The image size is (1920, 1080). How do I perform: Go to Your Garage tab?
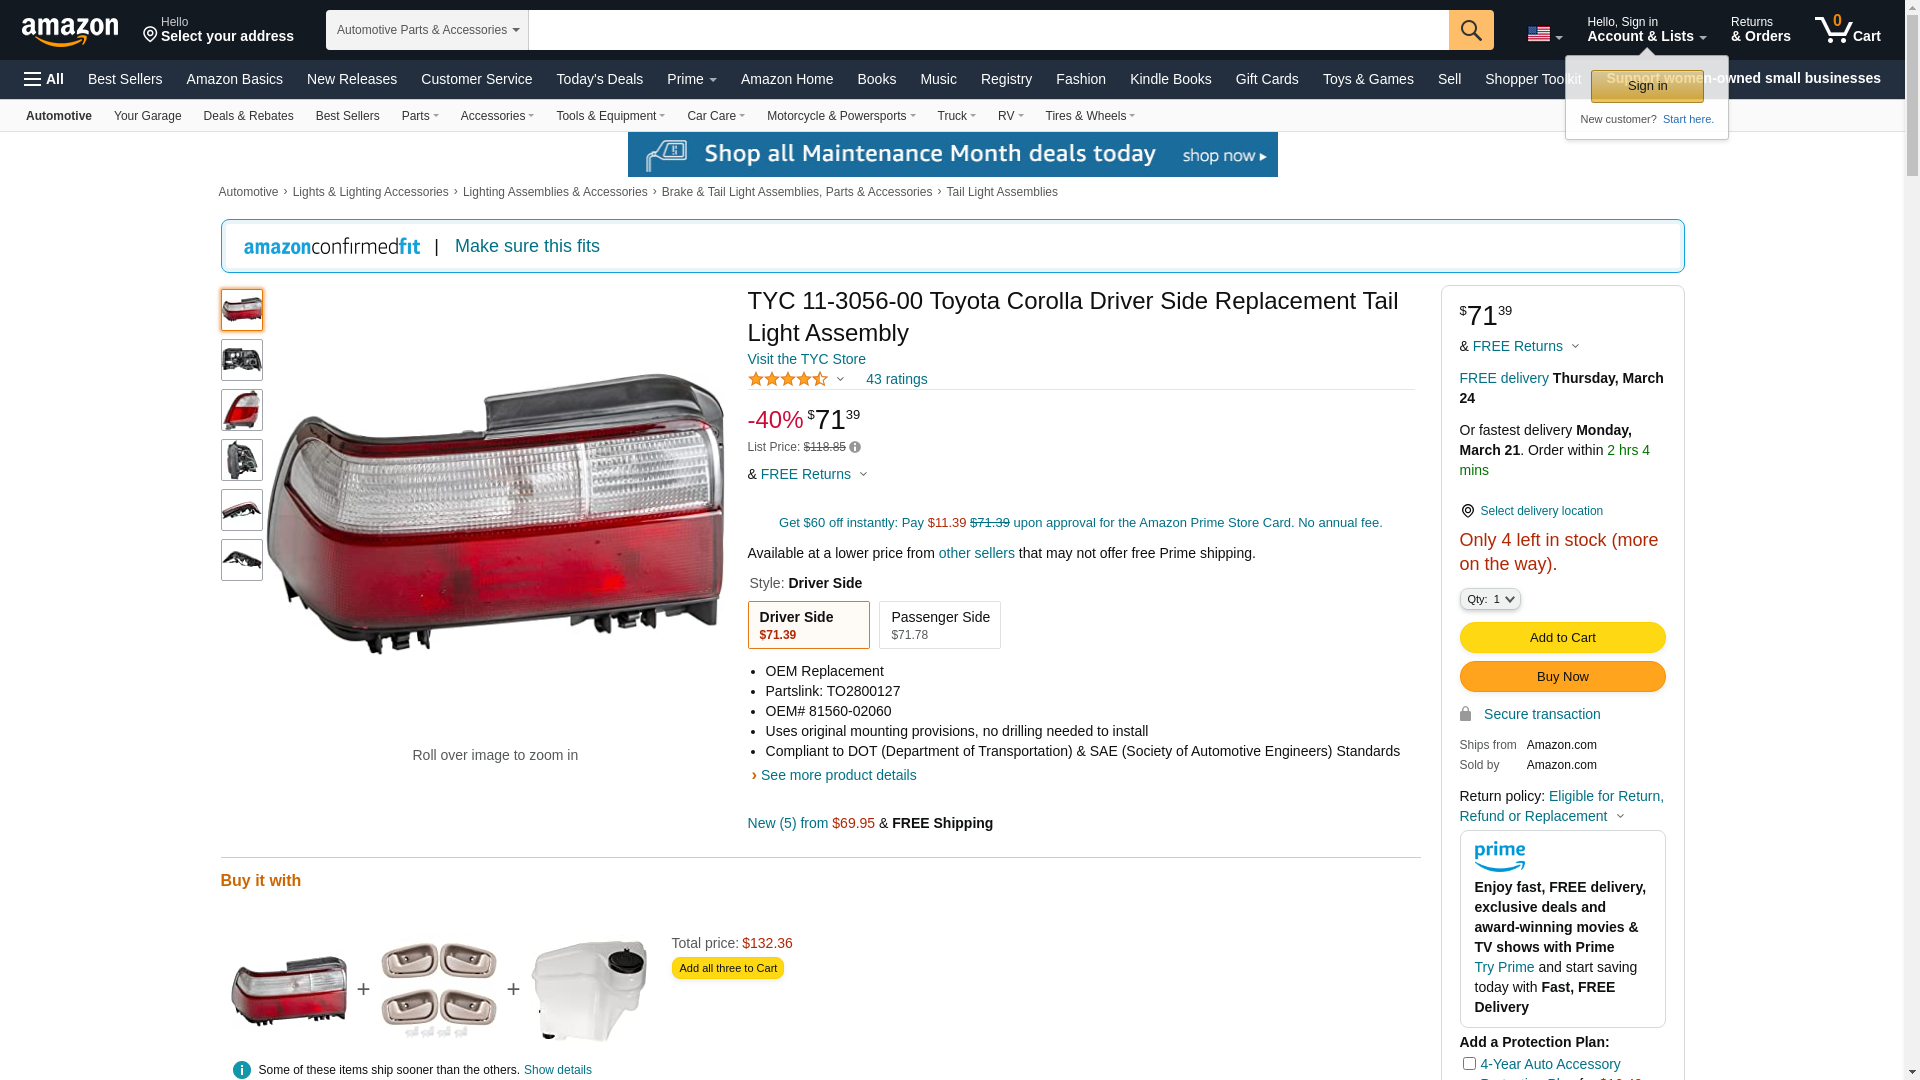click(147, 116)
